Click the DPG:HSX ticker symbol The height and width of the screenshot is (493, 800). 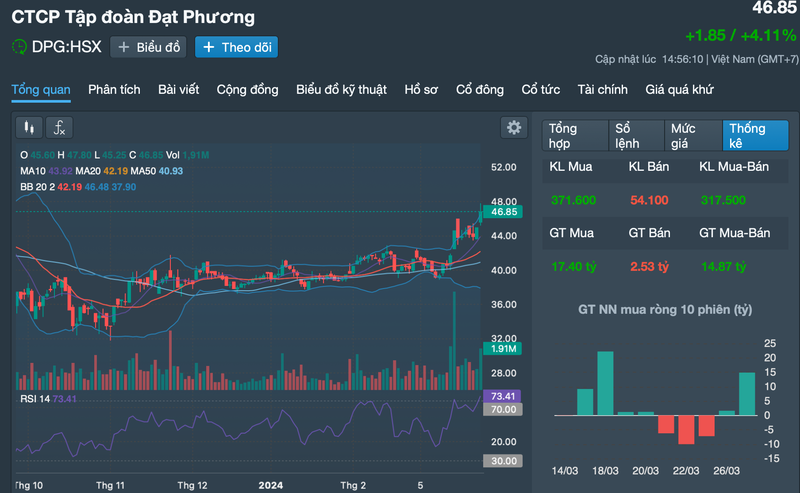(66, 47)
